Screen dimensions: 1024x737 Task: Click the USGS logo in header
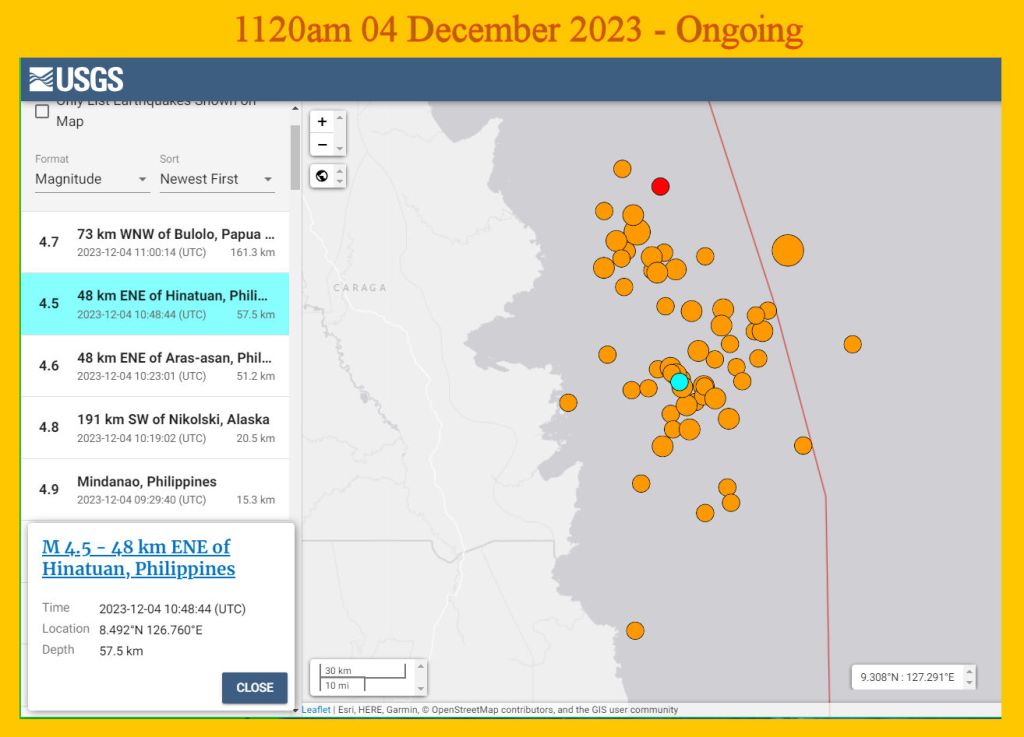coord(76,80)
